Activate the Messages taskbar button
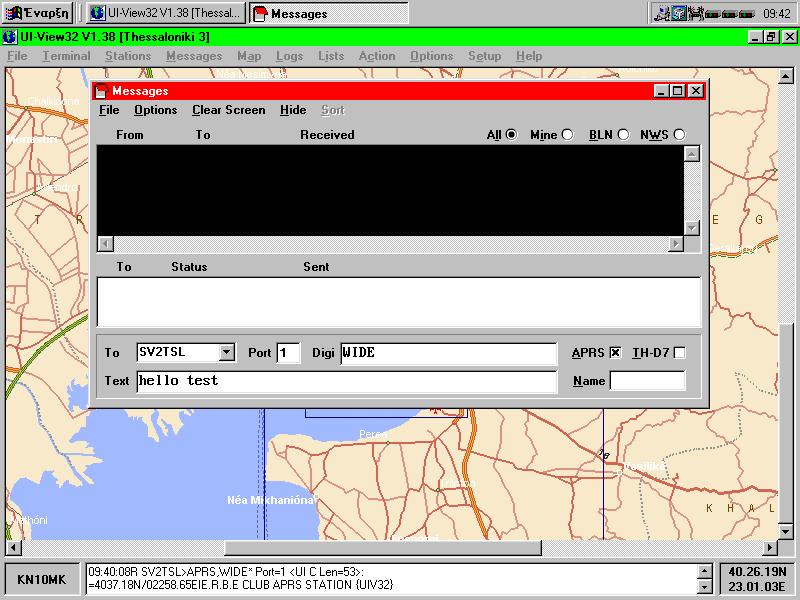This screenshot has width=800, height=600. pyautogui.click(x=329, y=13)
